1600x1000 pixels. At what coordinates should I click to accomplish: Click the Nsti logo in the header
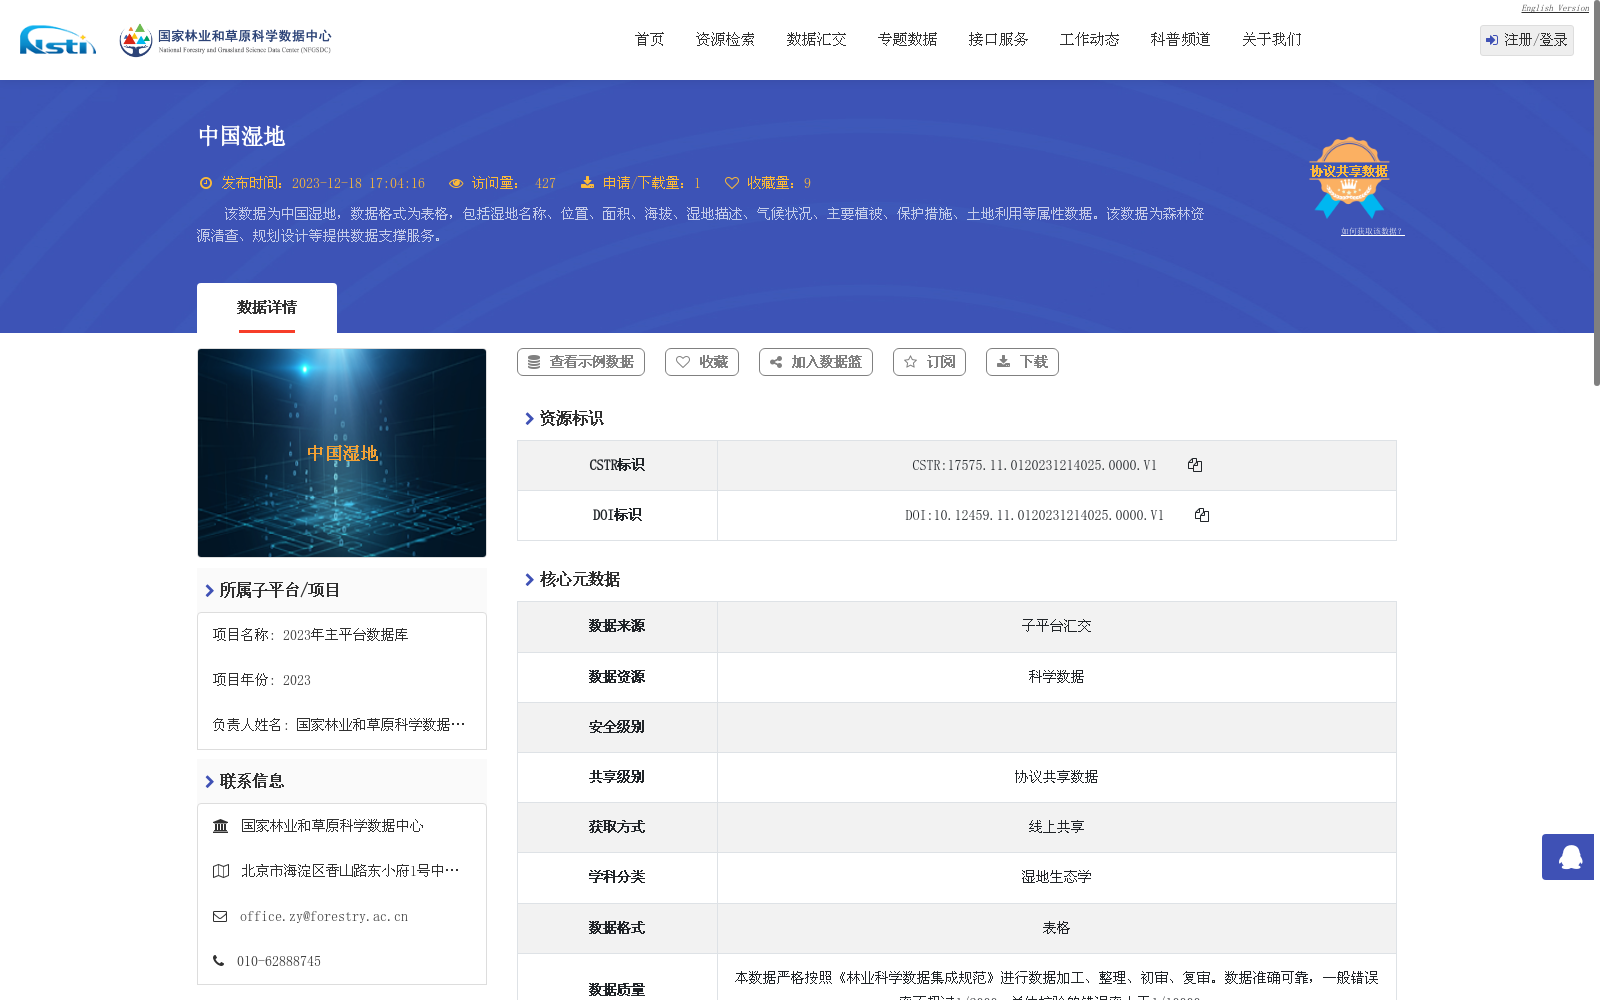(x=57, y=40)
